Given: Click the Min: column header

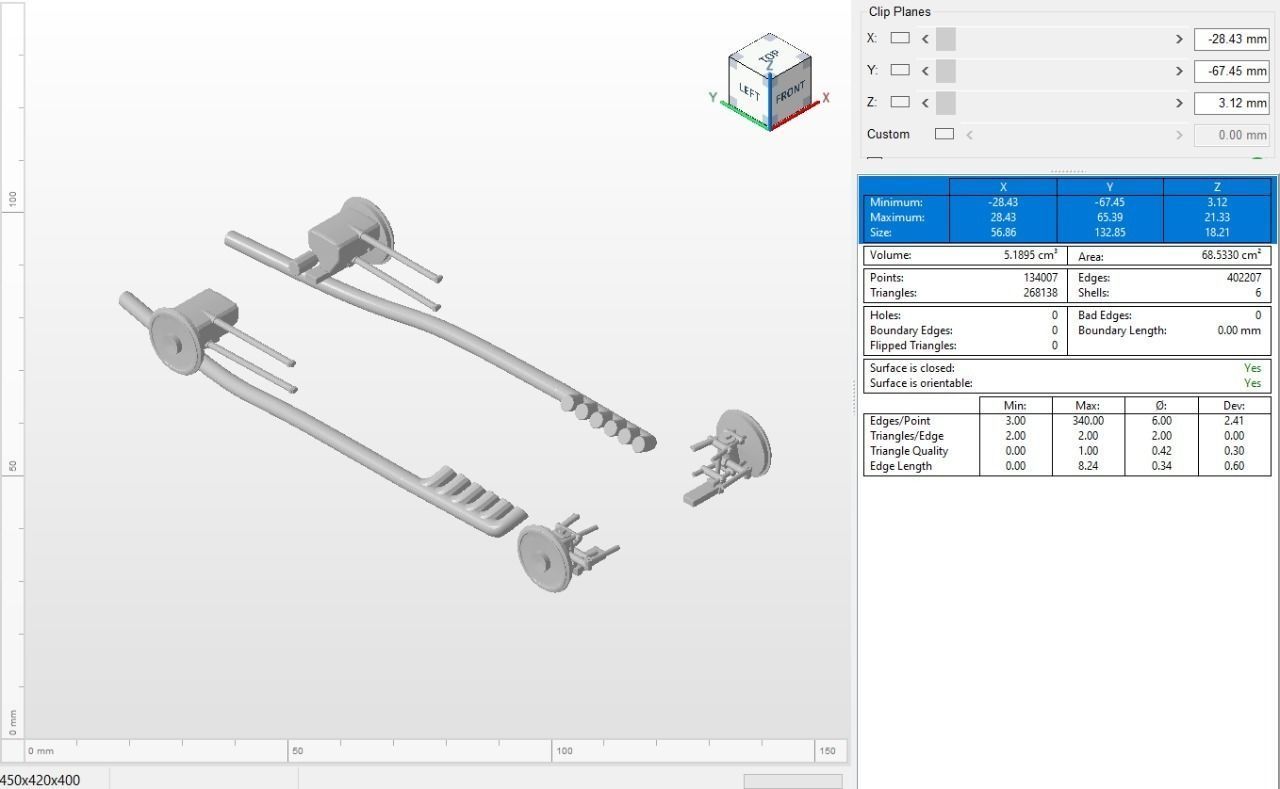Looking at the screenshot, I should tap(1015, 406).
